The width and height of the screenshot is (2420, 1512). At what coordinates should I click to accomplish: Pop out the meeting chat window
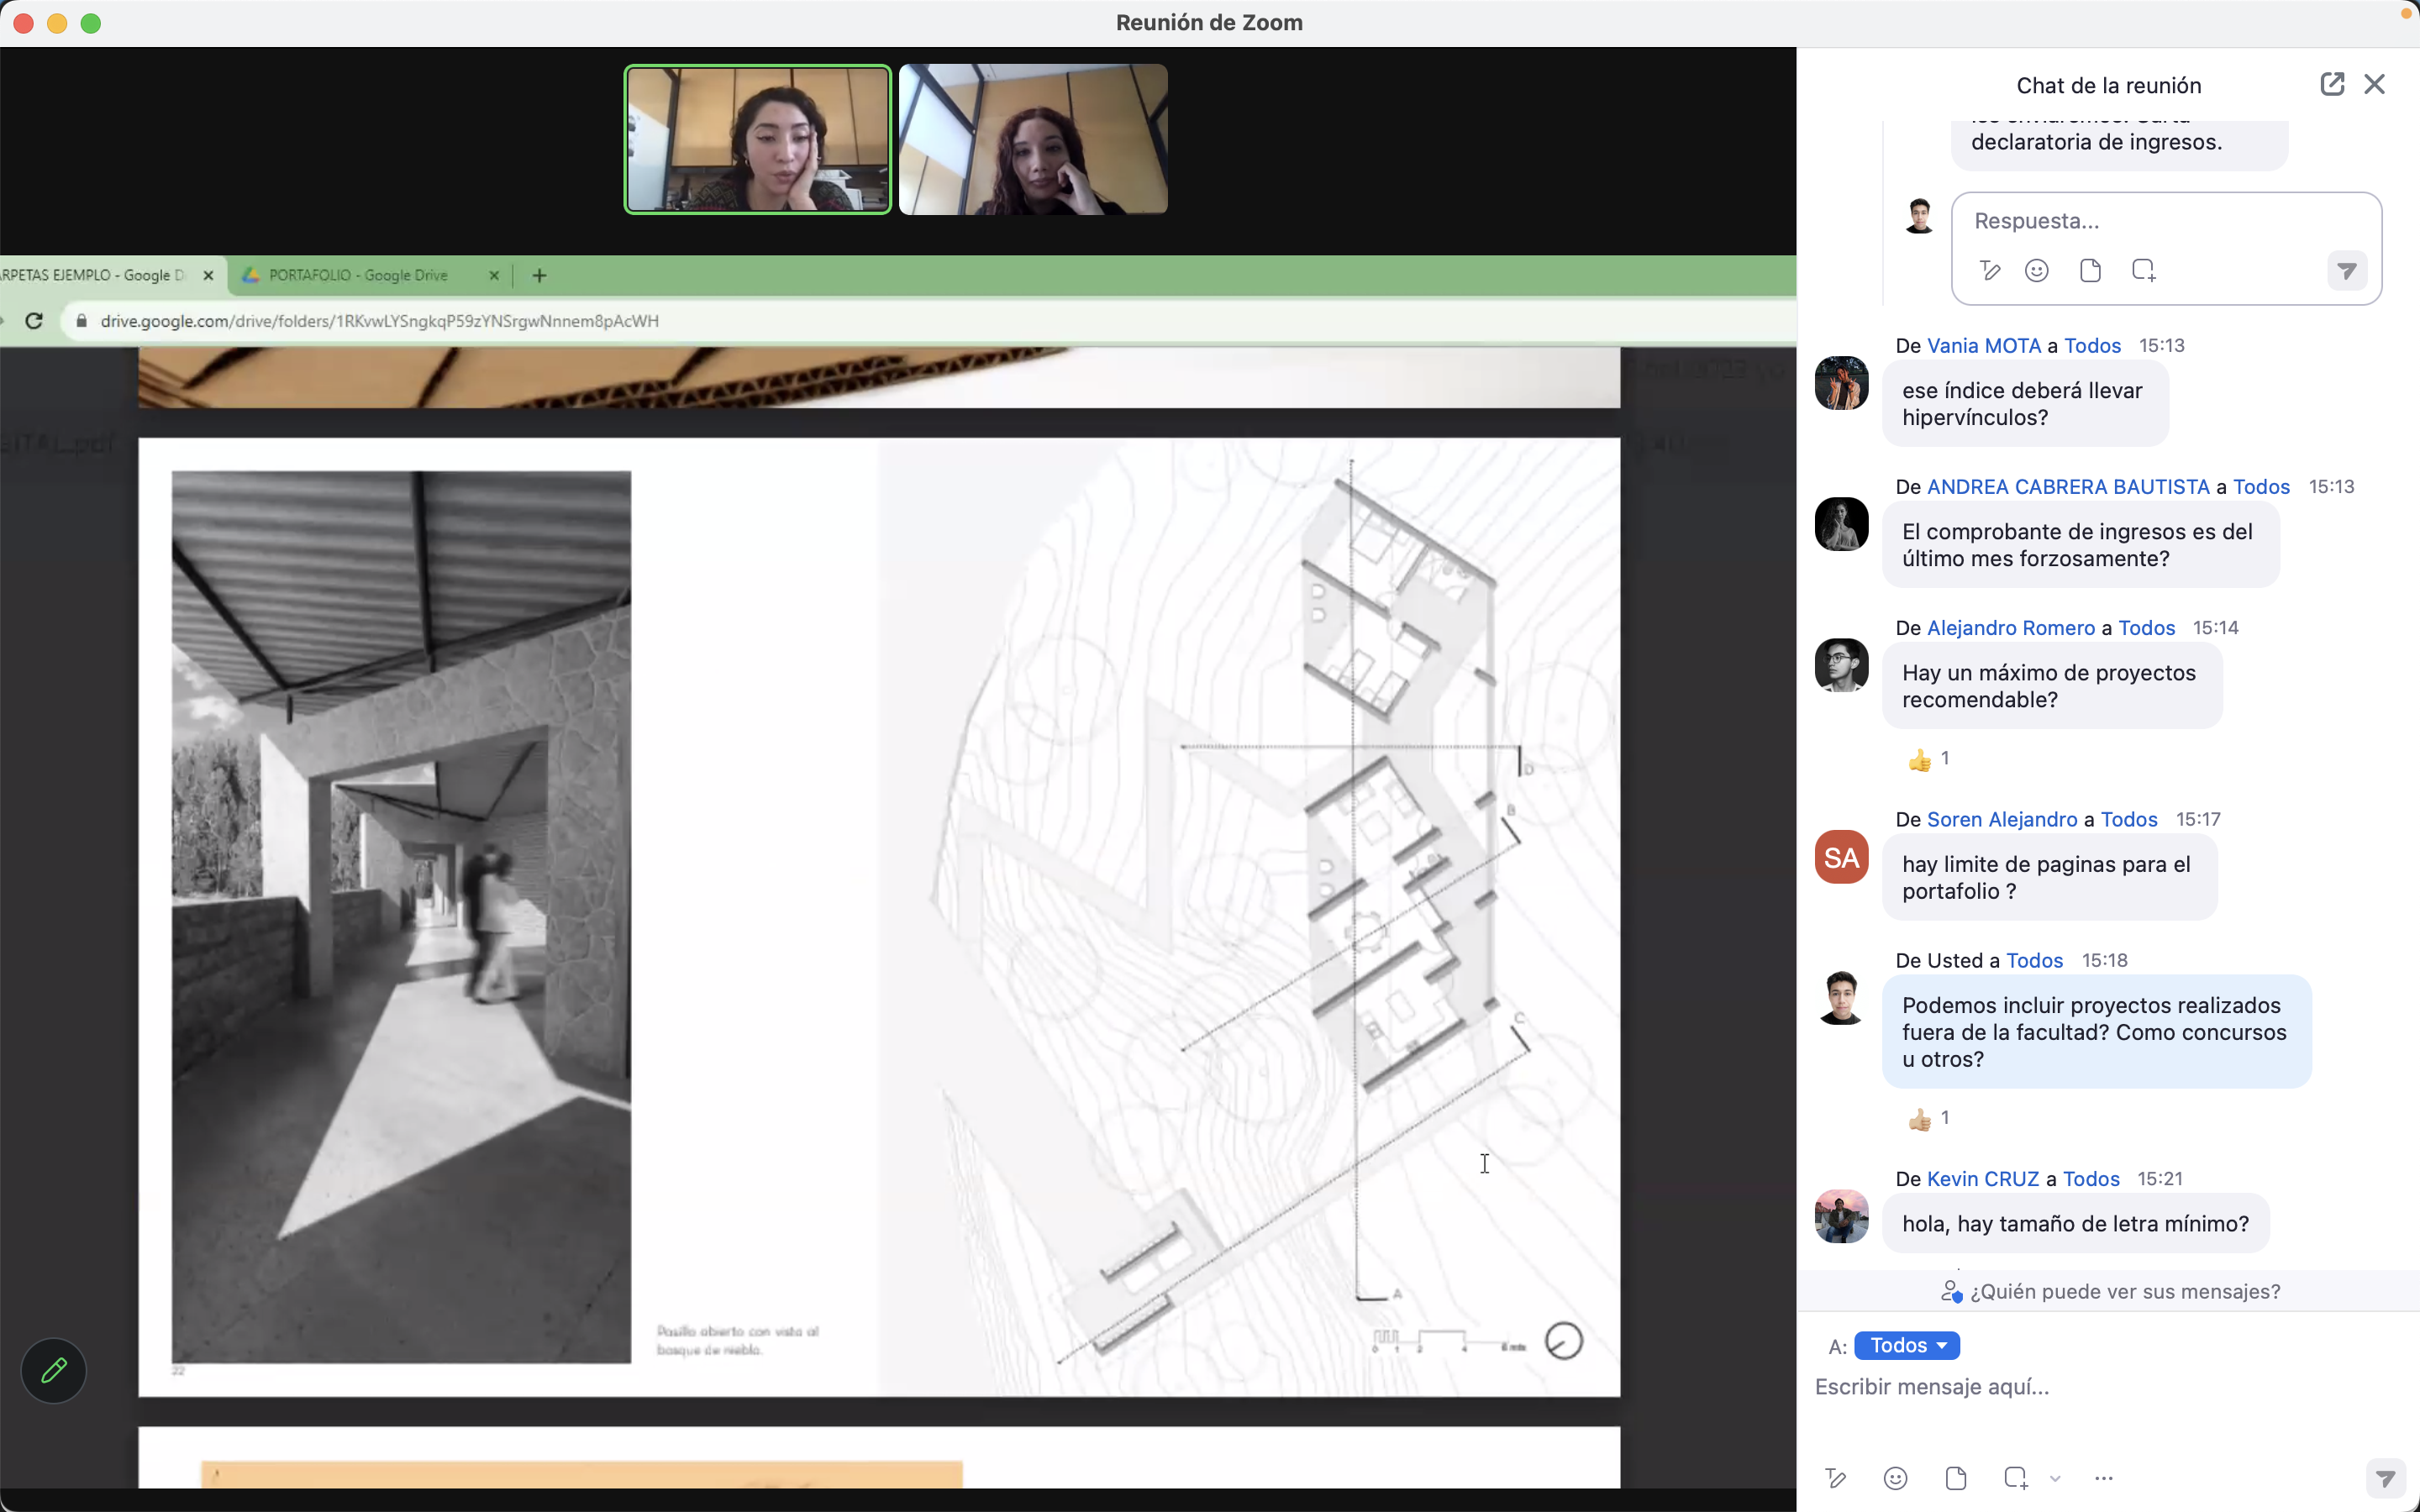point(2331,84)
